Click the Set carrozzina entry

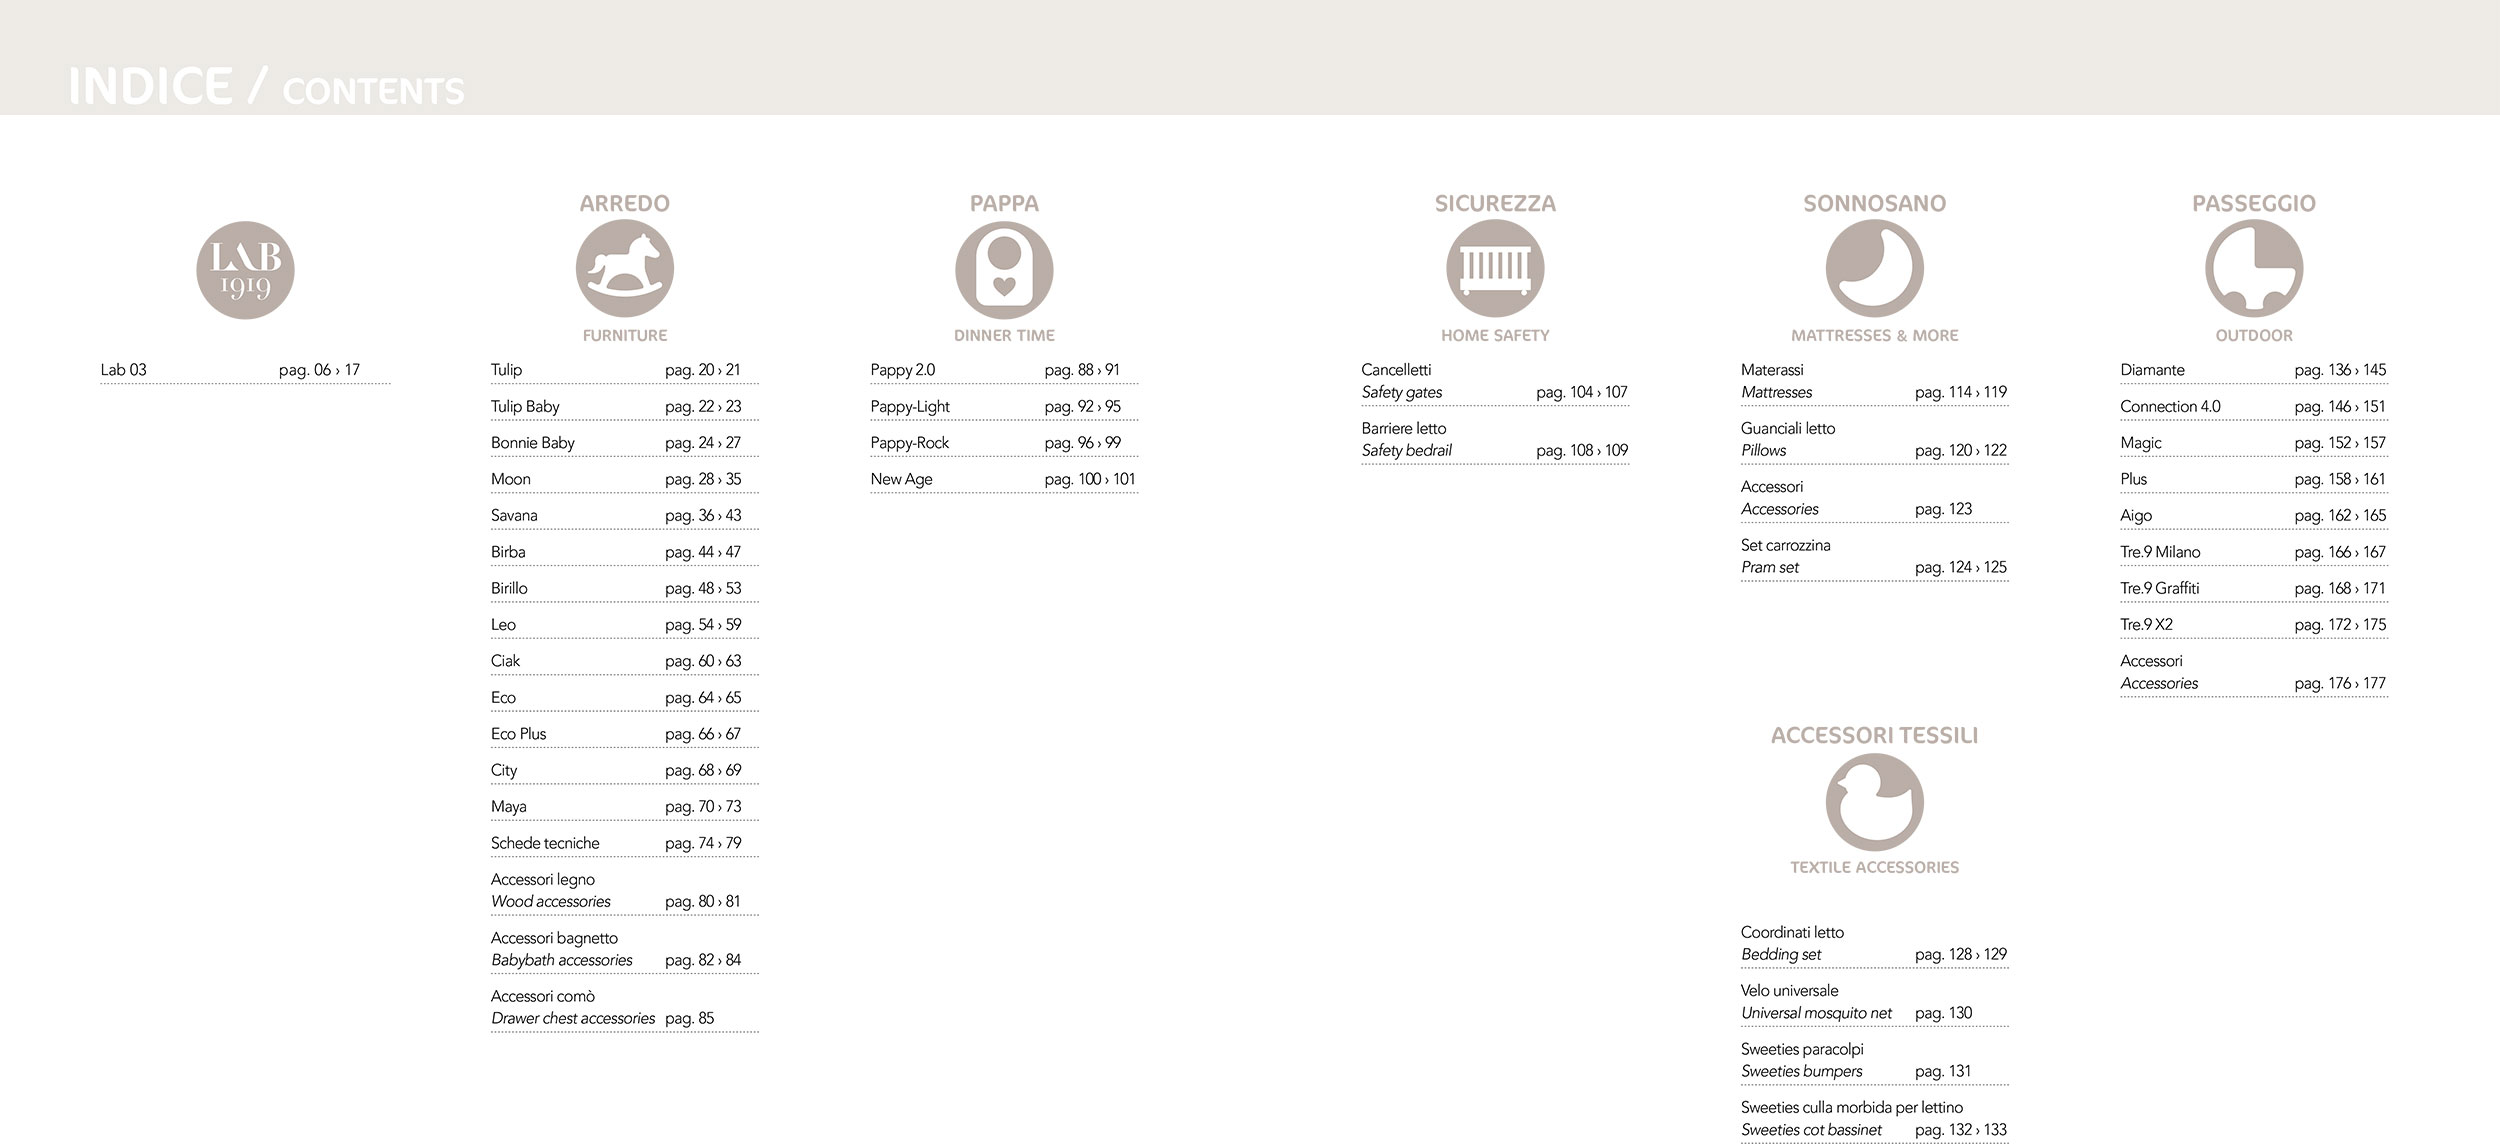click(x=1875, y=556)
